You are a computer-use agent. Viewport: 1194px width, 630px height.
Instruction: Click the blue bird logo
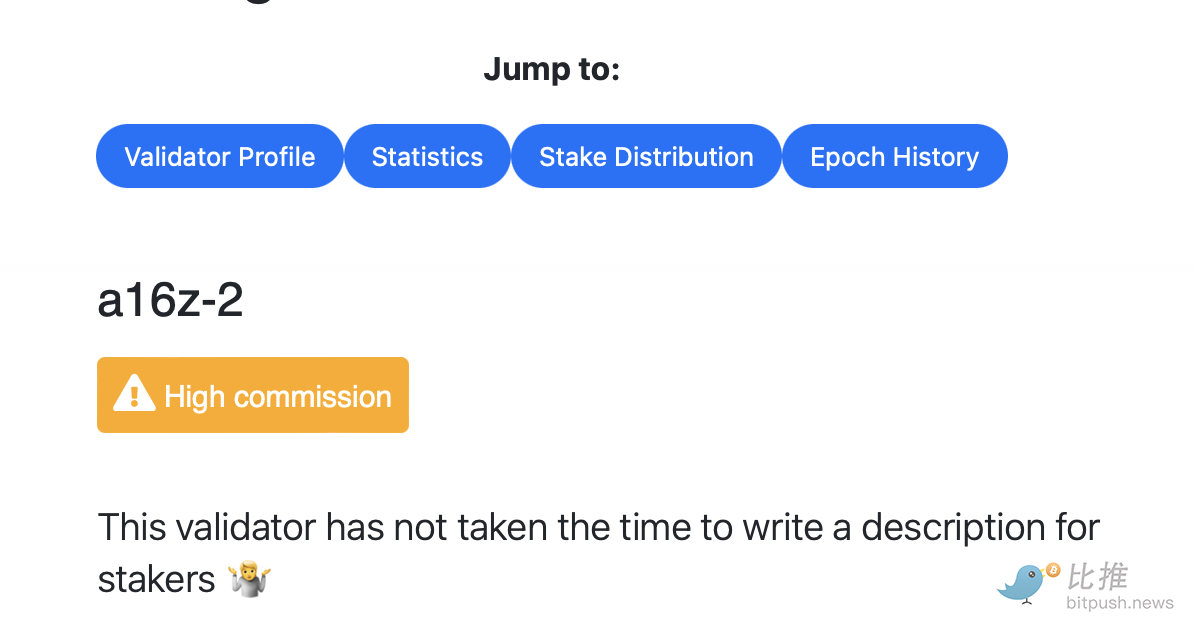[1023, 583]
